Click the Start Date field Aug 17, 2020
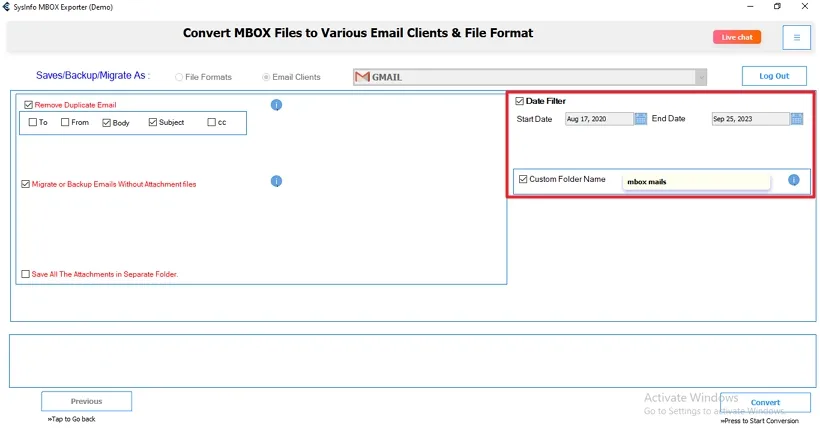Viewport: 820px width, 437px height. click(x=599, y=119)
